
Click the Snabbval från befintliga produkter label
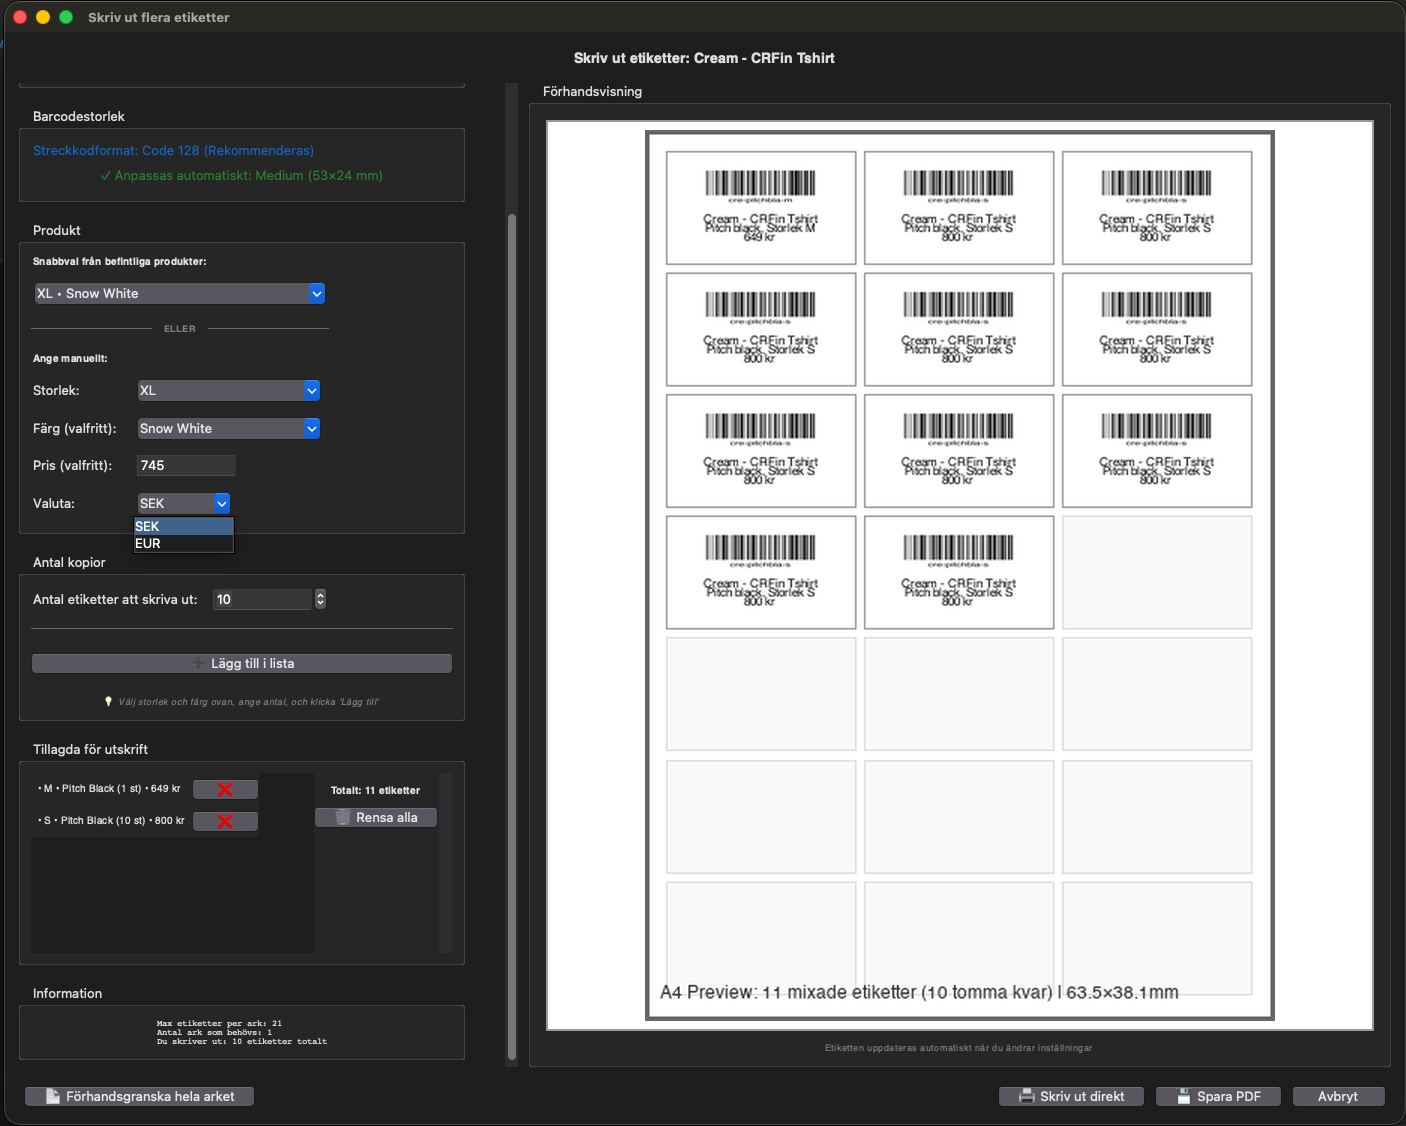(x=120, y=262)
